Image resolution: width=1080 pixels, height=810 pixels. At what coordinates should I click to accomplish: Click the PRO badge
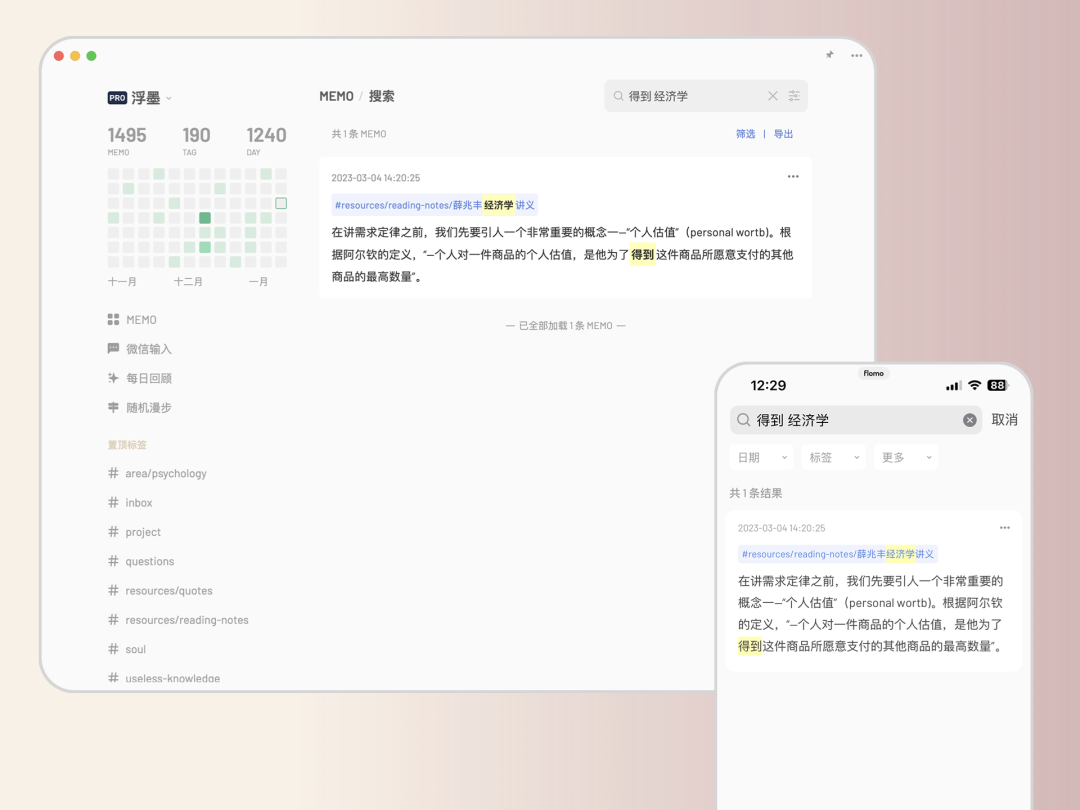point(117,98)
